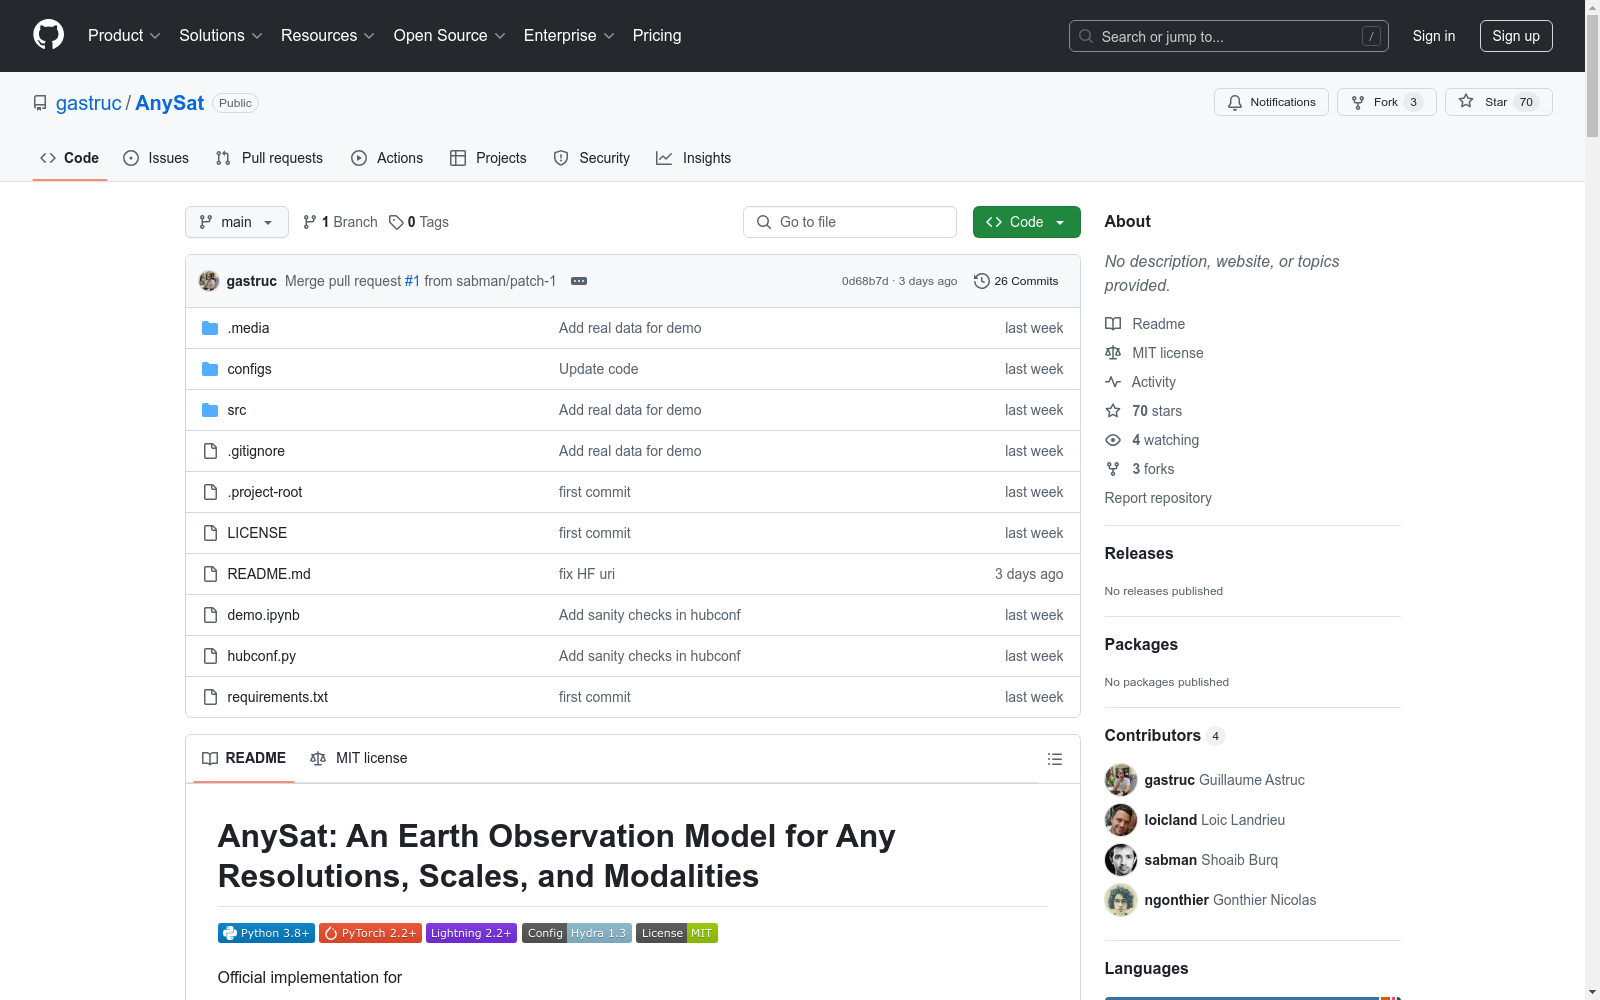Open the Issues tab
The height and width of the screenshot is (1000, 1600).
pyautogui.click(x=156, y=158)
